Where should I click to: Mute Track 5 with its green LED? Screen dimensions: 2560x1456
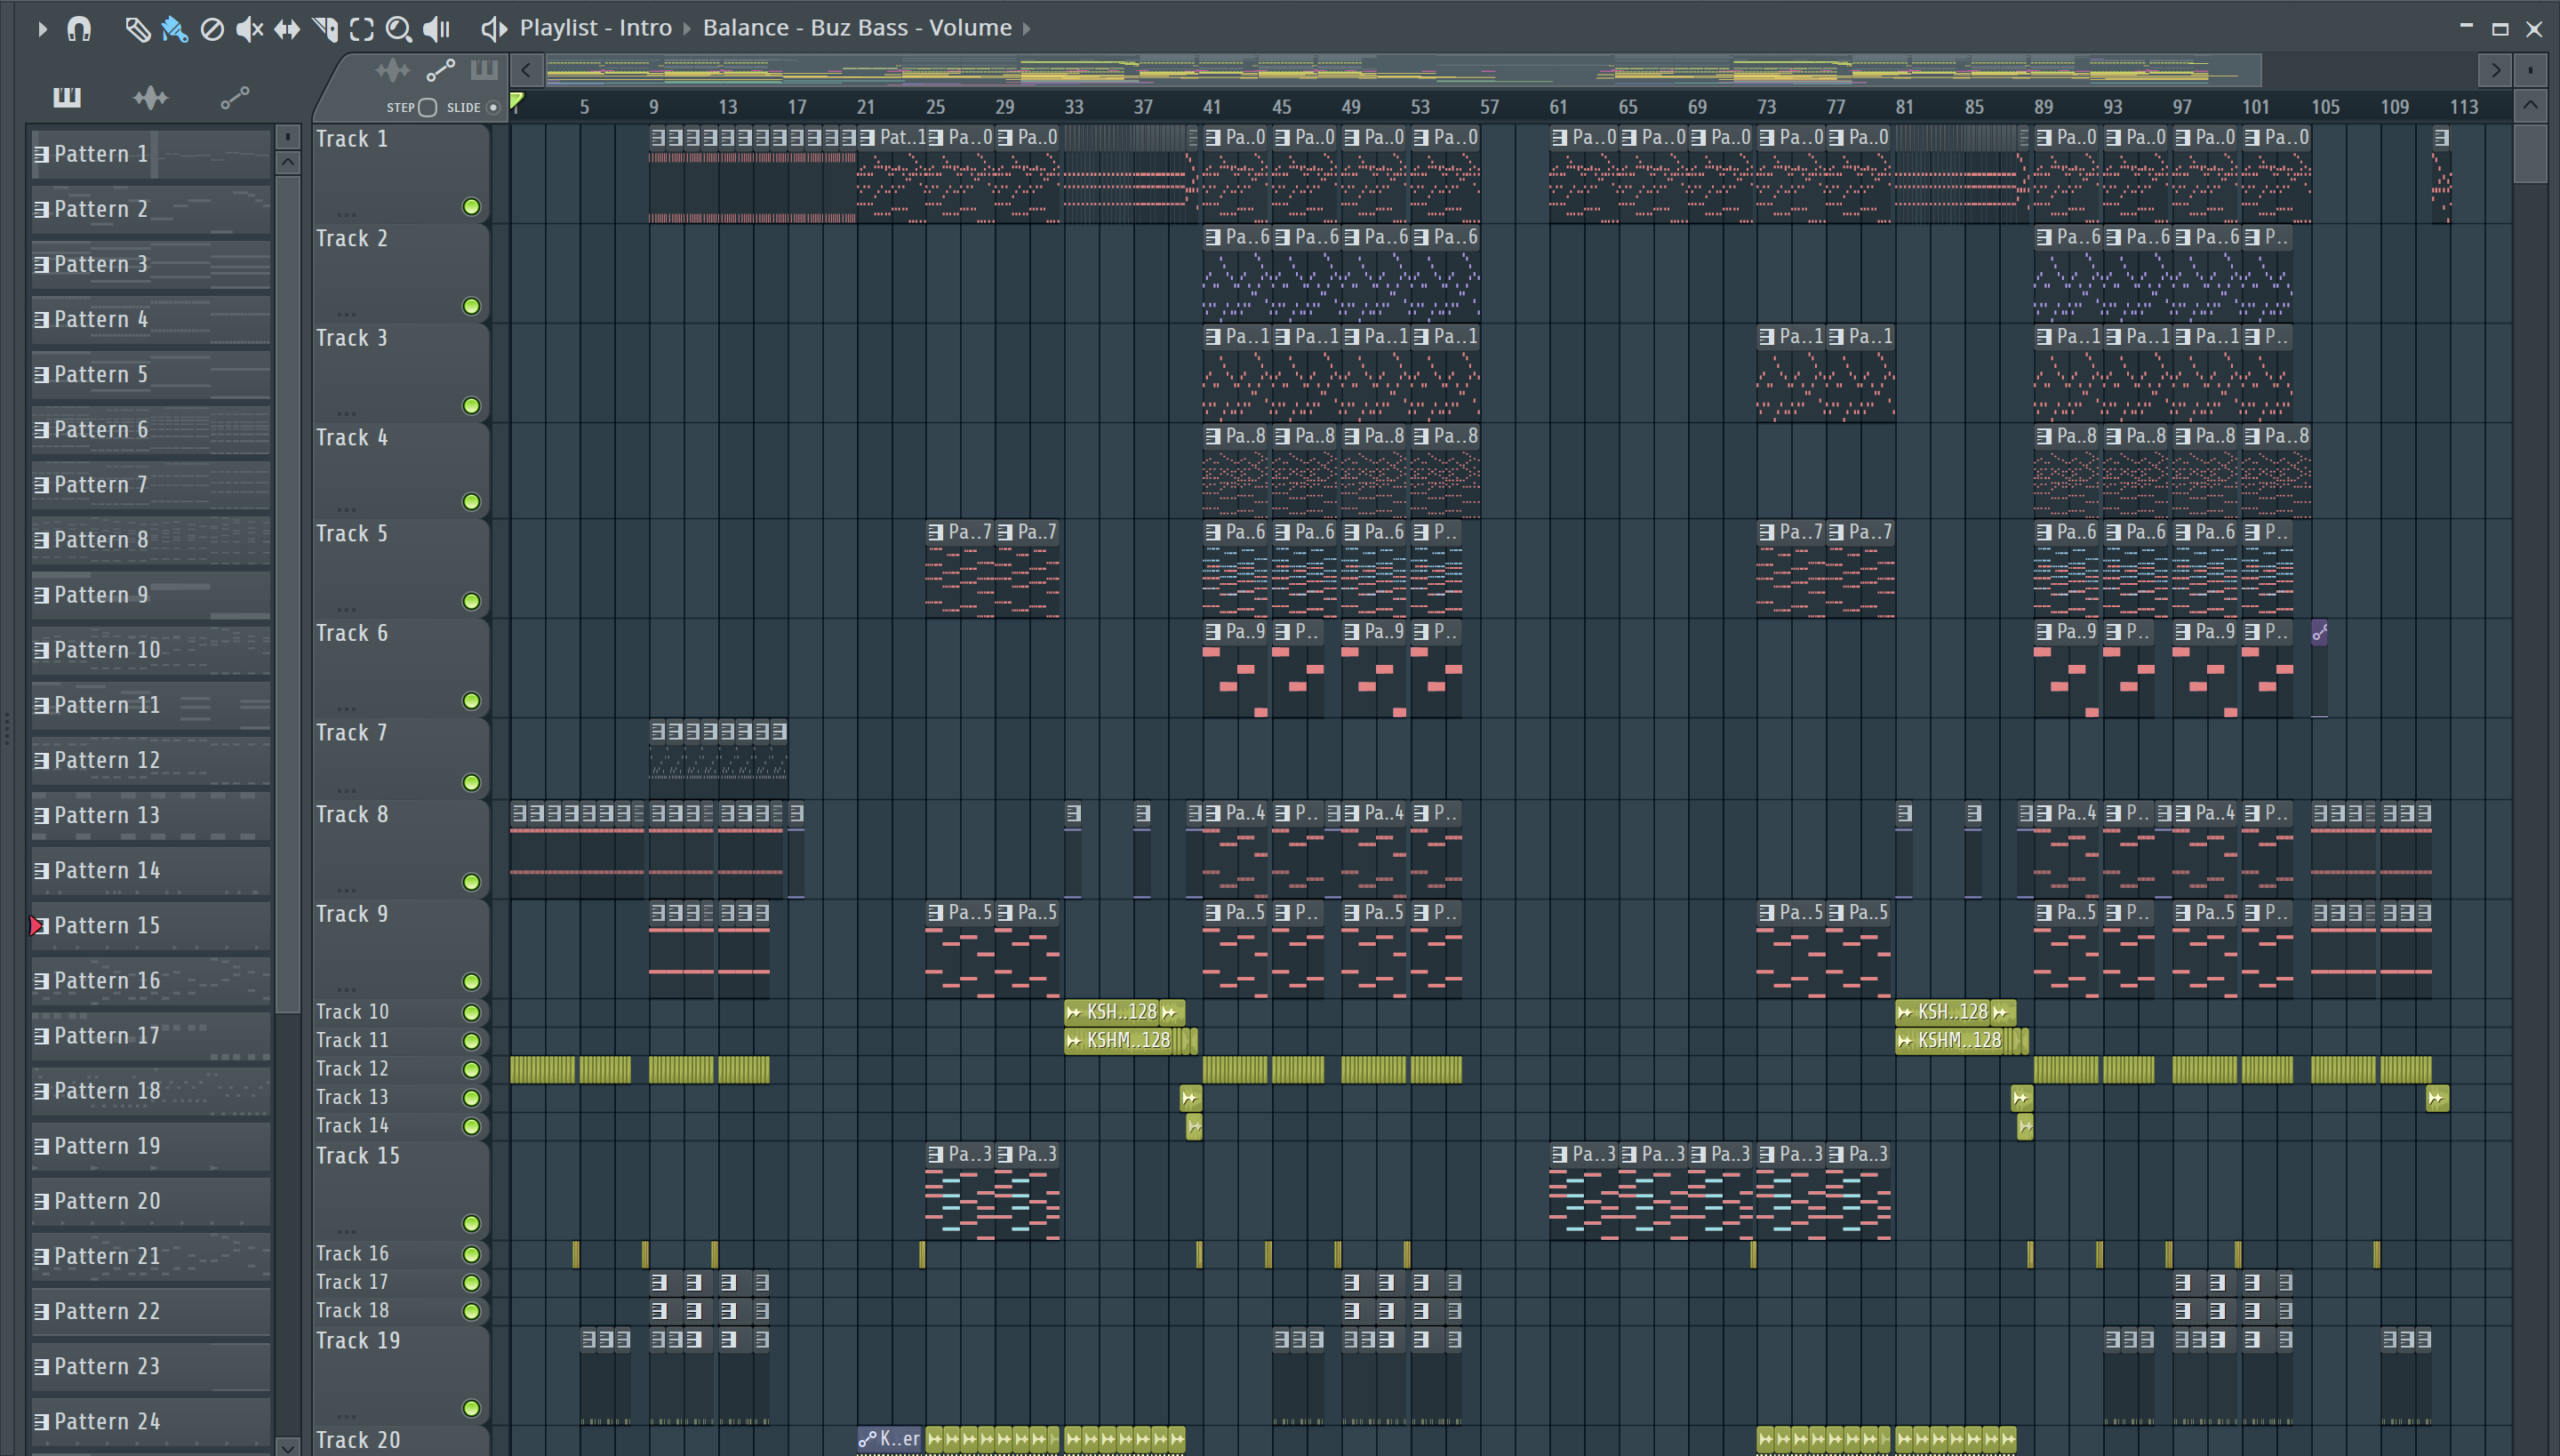(471, 601)
